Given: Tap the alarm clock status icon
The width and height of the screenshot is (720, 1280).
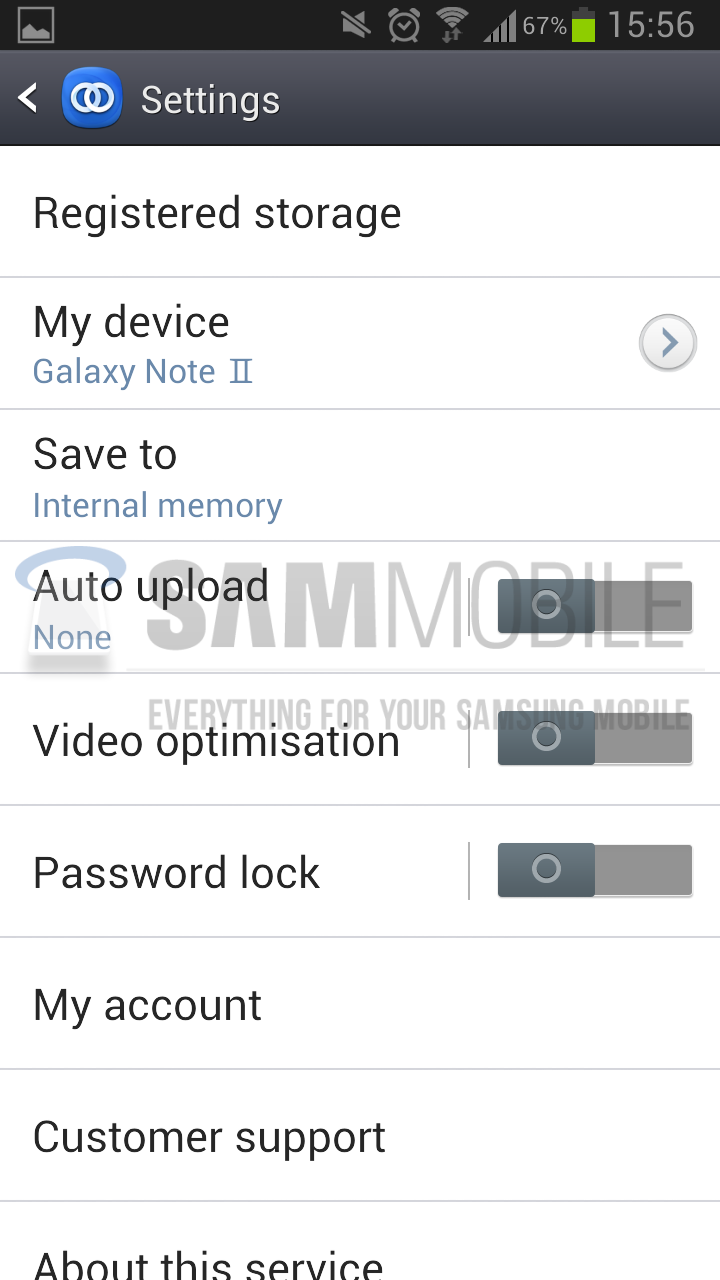Looking at the screenshot, I should click(404, 25).
